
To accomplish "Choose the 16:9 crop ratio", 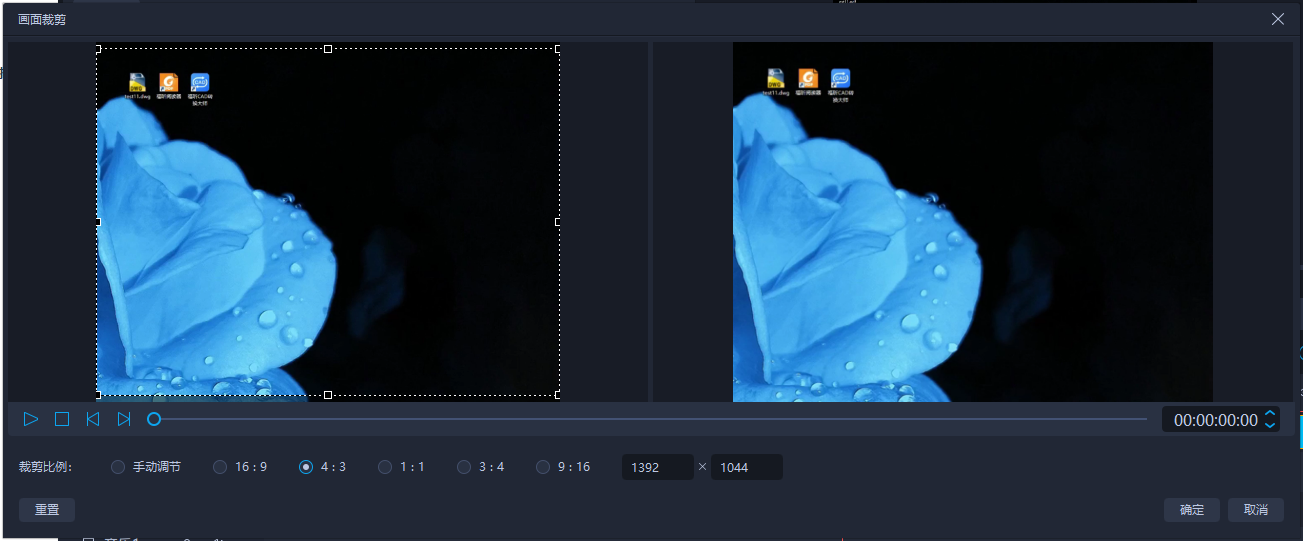I will (220, 467).
